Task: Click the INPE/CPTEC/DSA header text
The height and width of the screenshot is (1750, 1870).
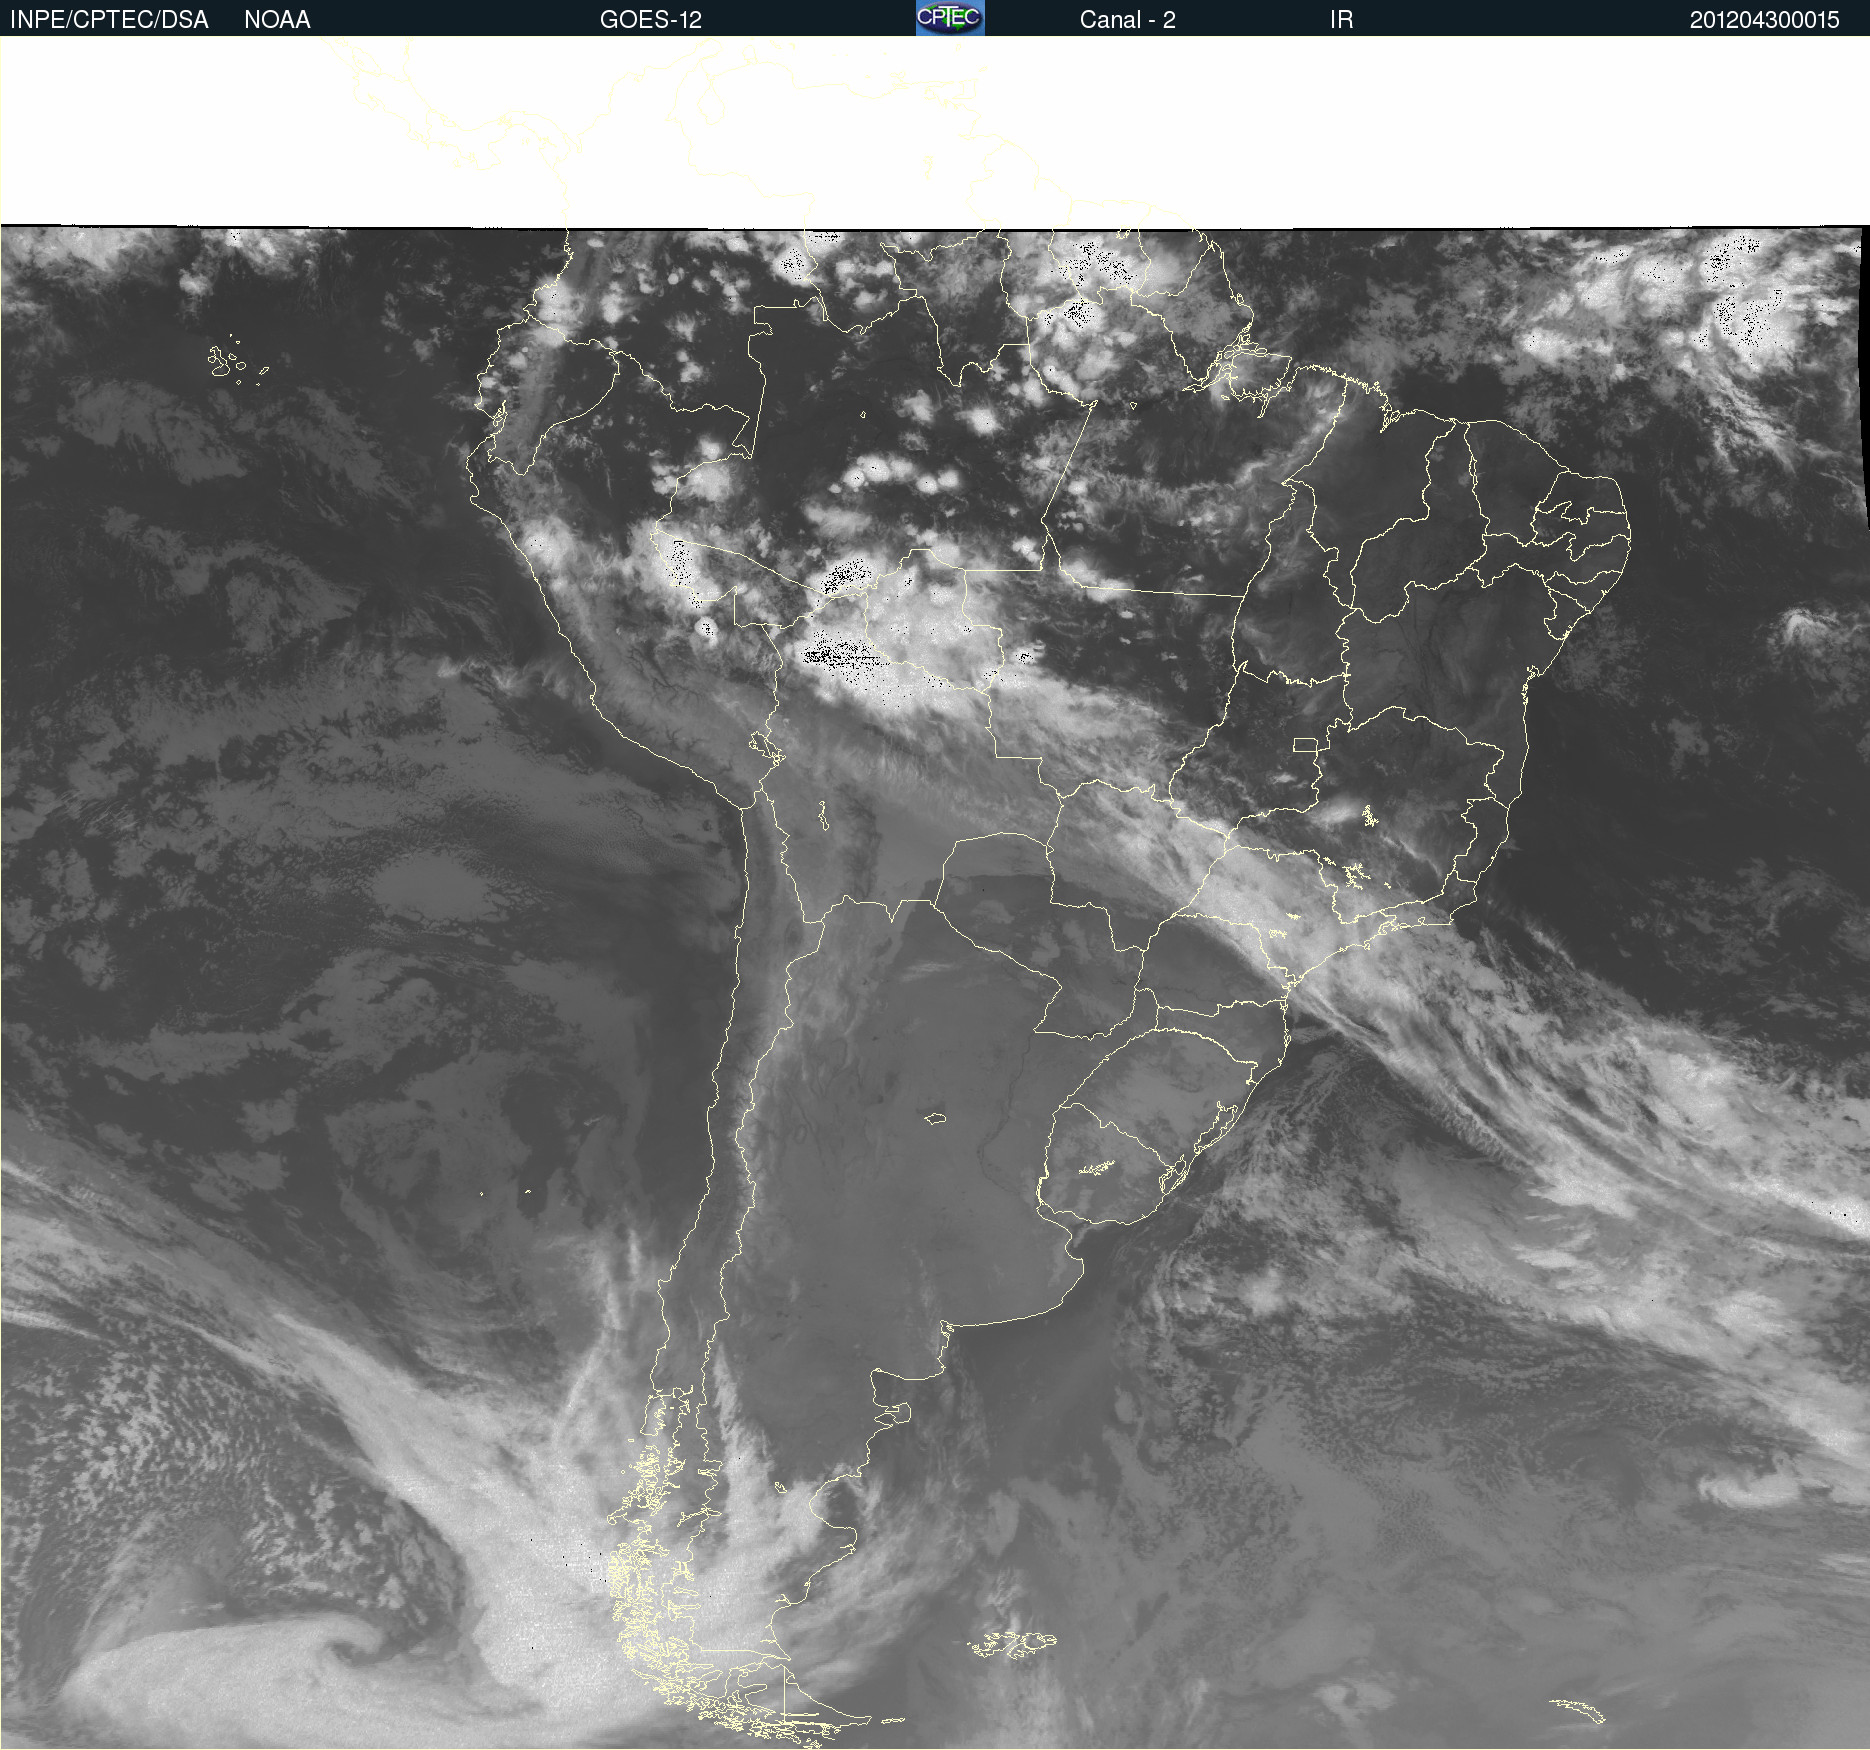Action: [x=109, y=20]
